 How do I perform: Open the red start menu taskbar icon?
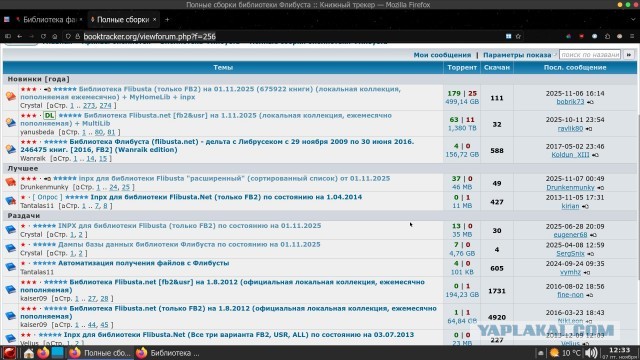9,353
